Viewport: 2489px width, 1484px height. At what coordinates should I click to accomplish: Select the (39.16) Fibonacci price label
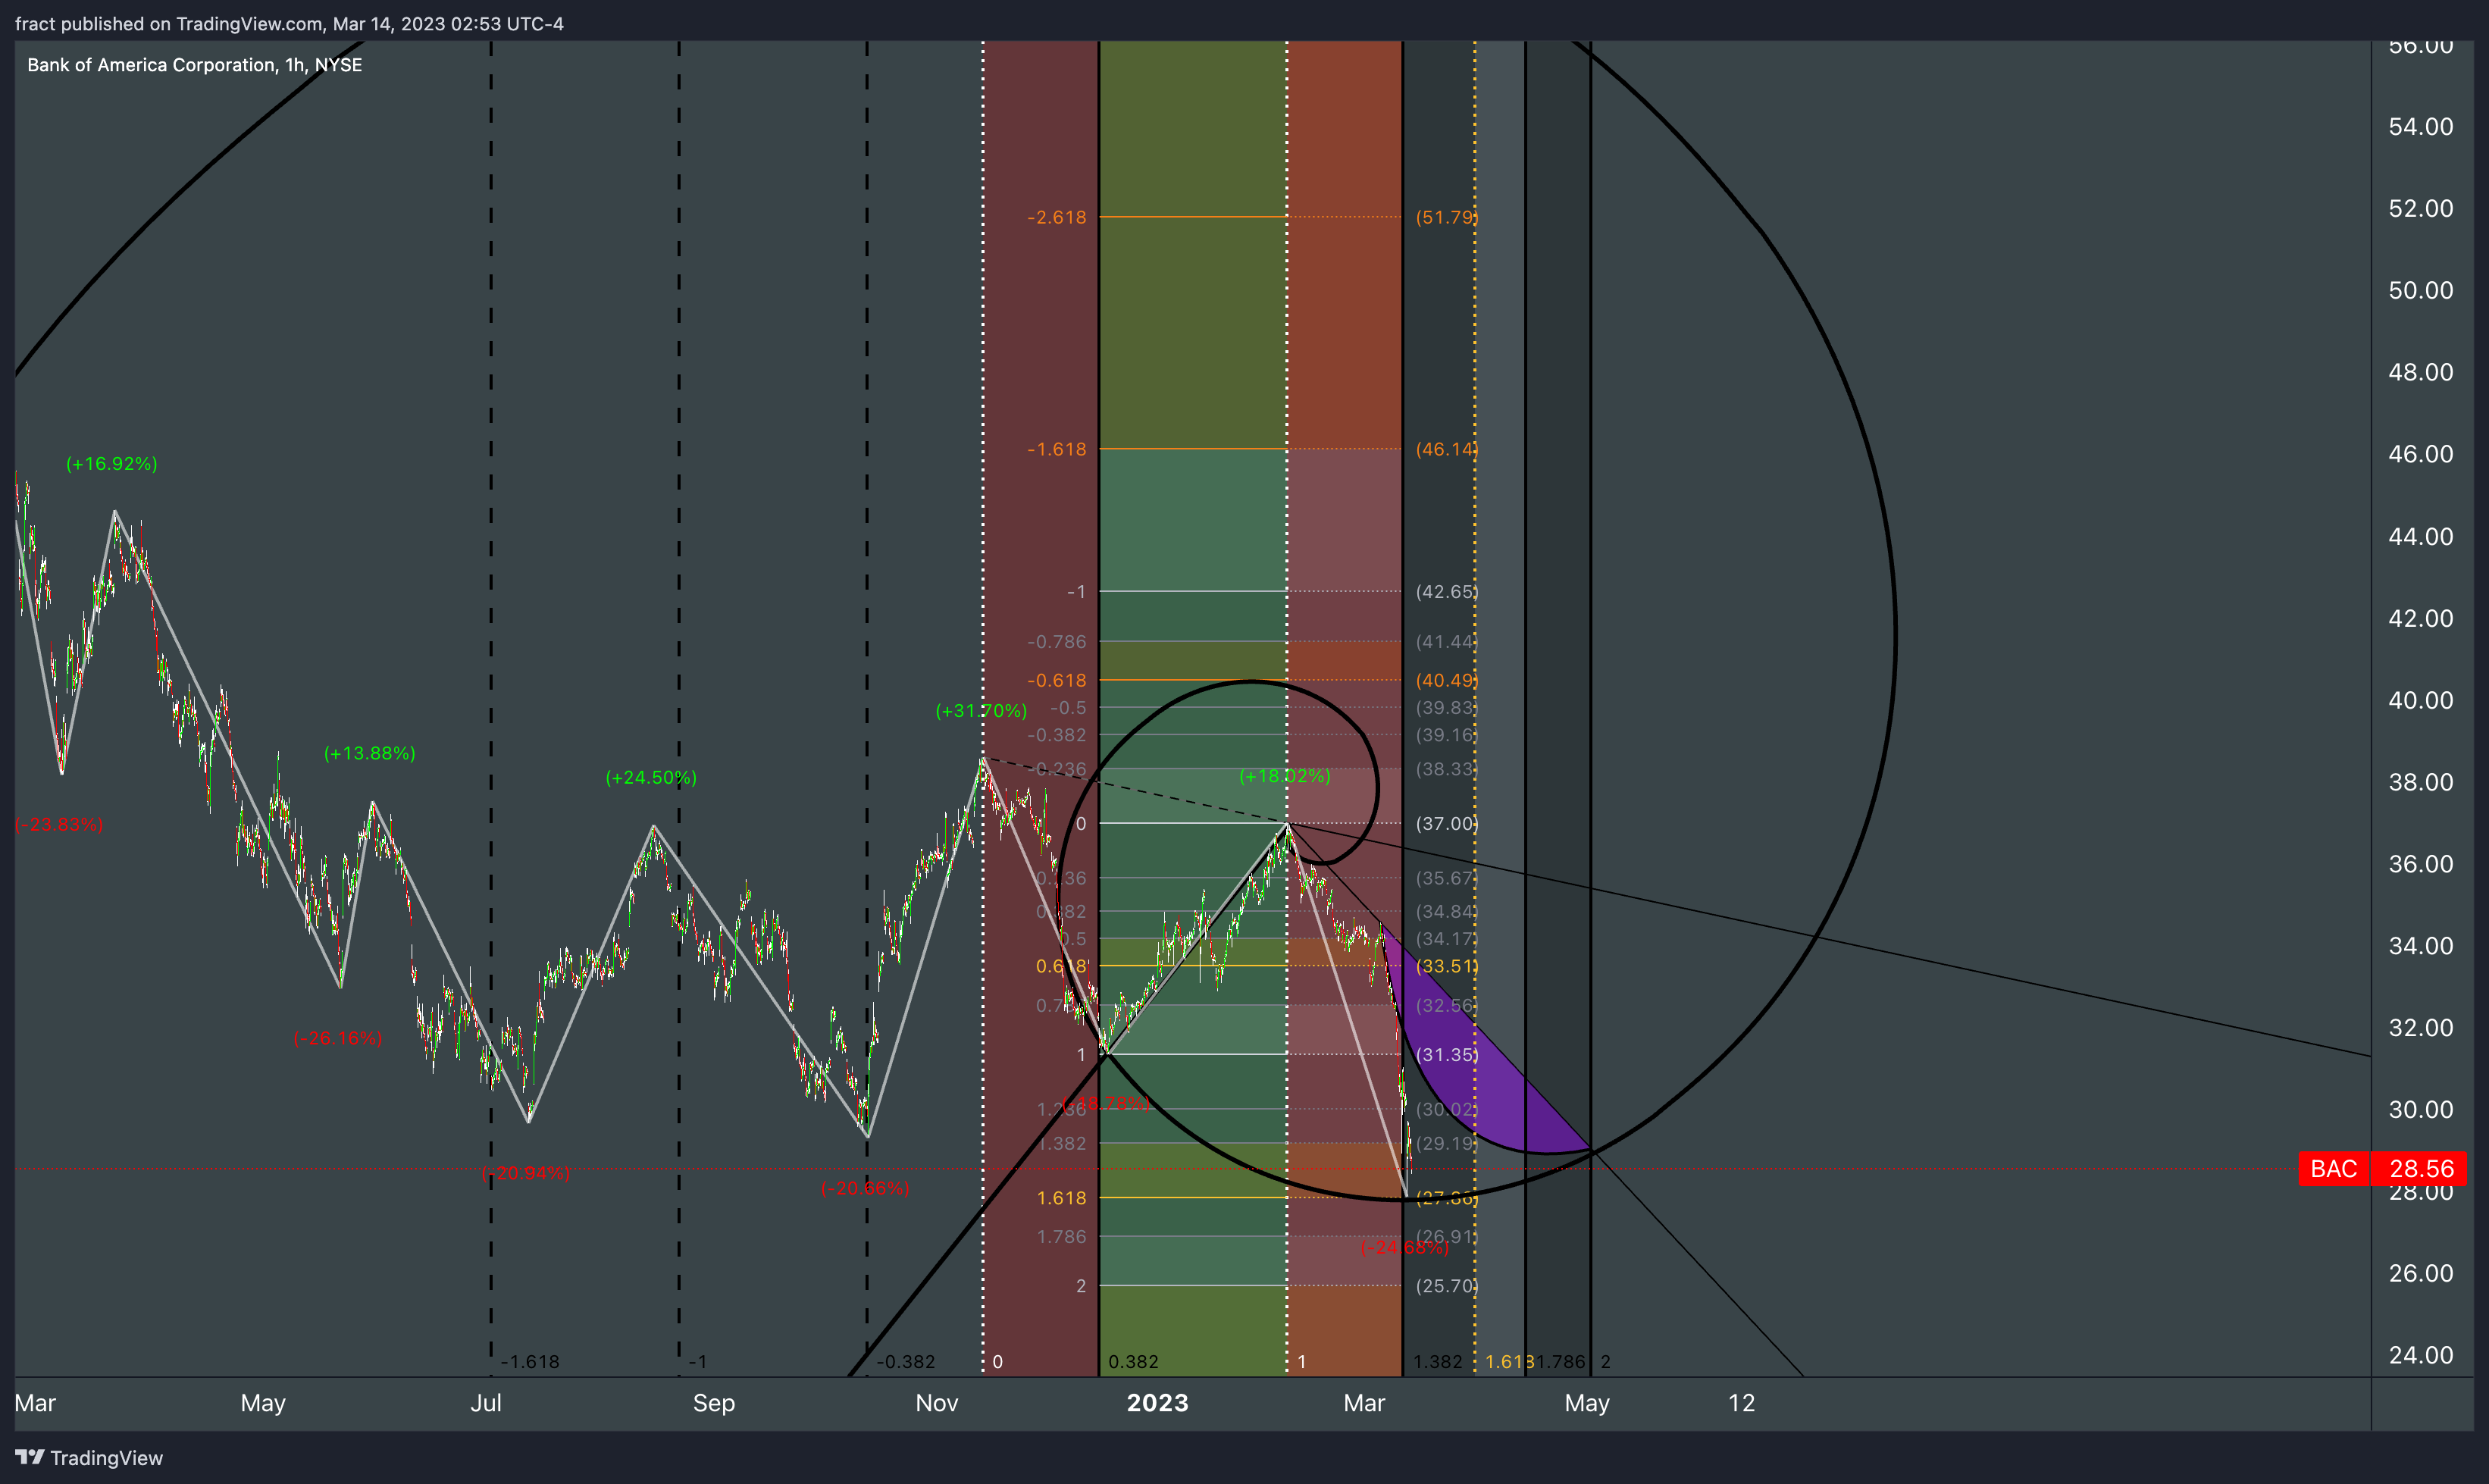1446,734
